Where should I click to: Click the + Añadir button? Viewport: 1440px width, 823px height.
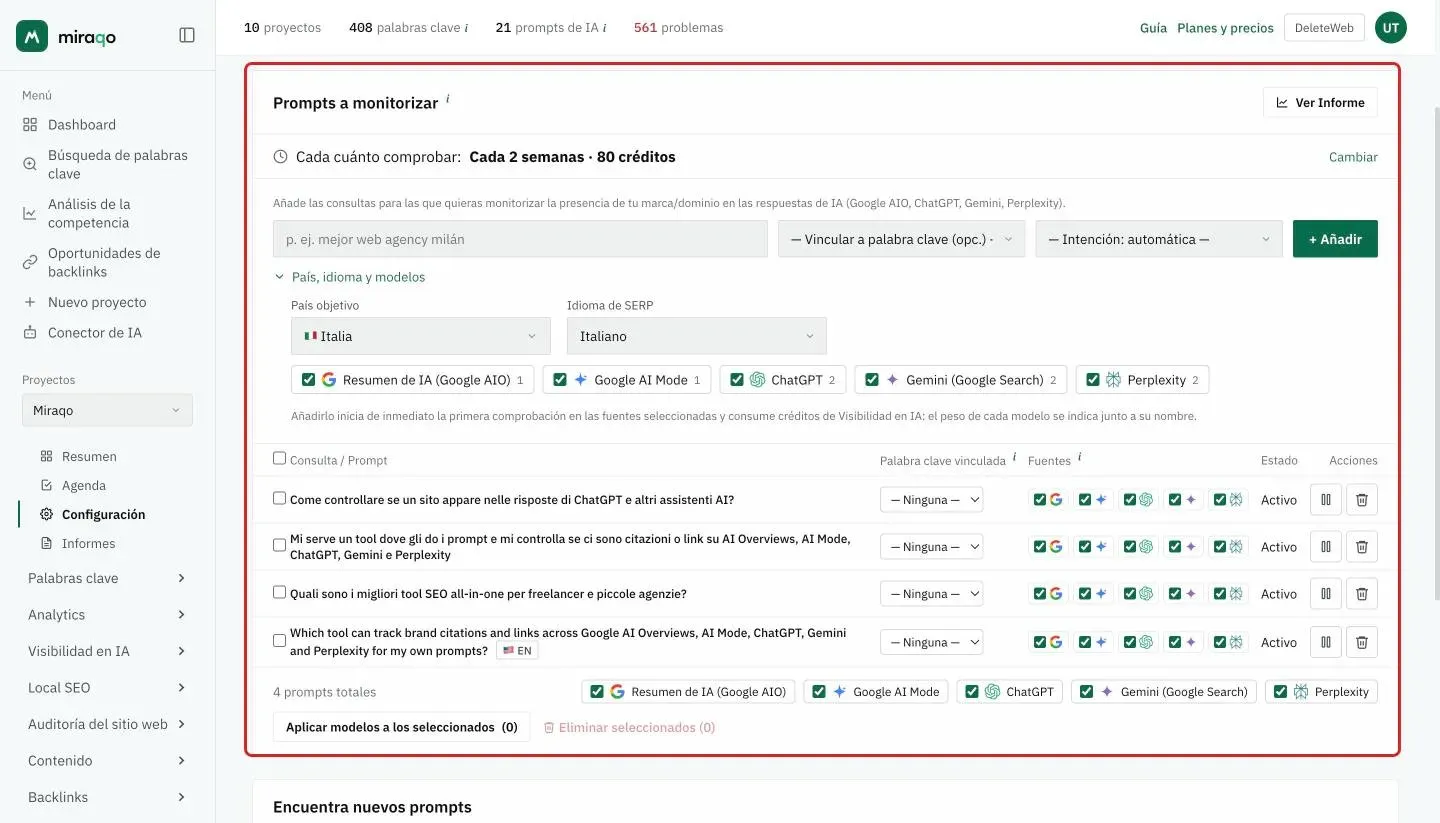coord(1335,239)
